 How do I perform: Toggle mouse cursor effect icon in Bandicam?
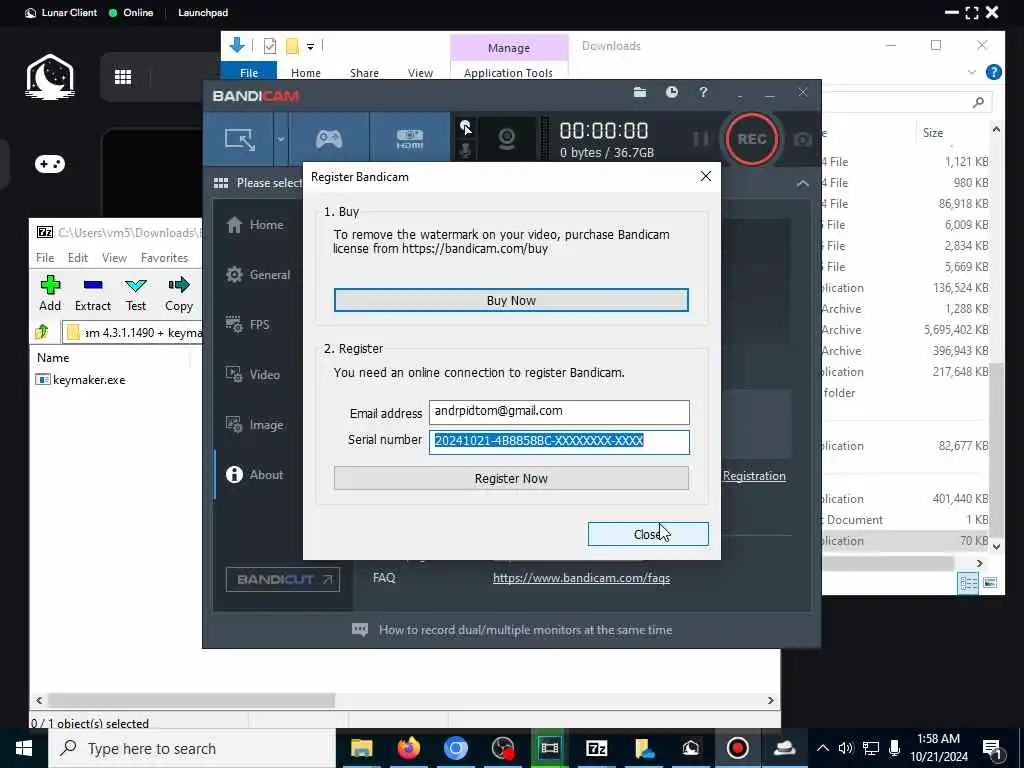[x=466, y=127]
